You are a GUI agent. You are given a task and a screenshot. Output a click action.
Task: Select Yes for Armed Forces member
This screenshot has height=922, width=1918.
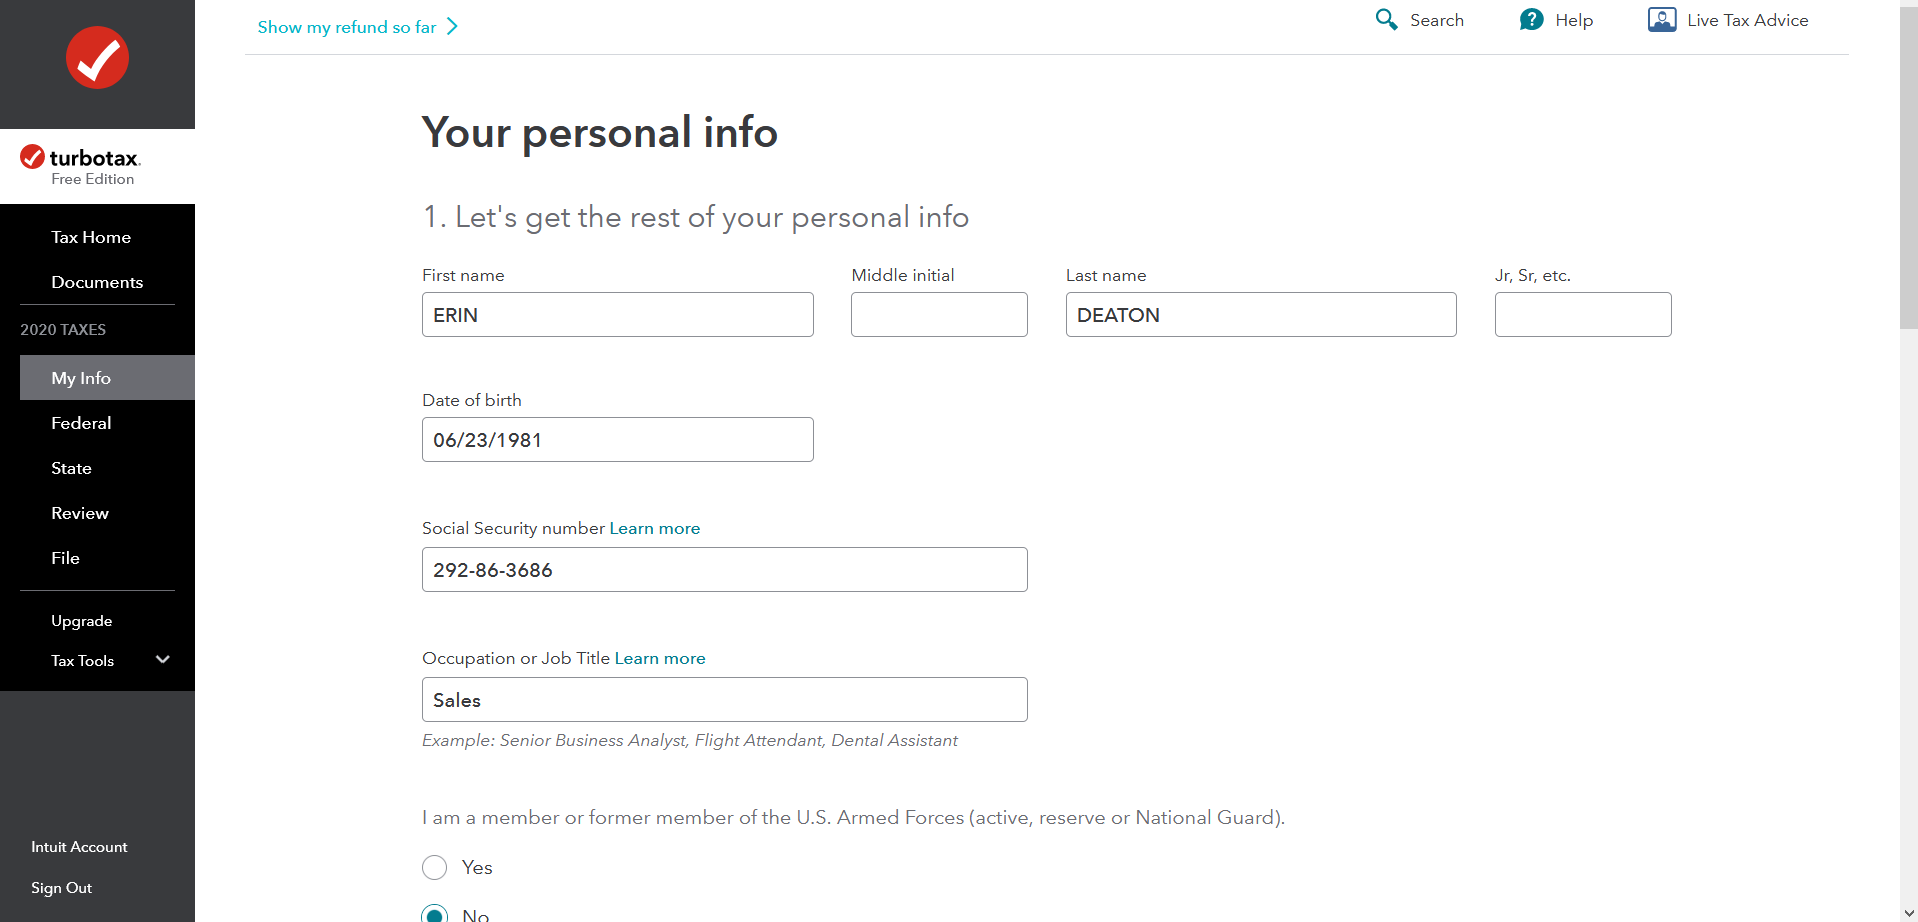pos(435,867)
